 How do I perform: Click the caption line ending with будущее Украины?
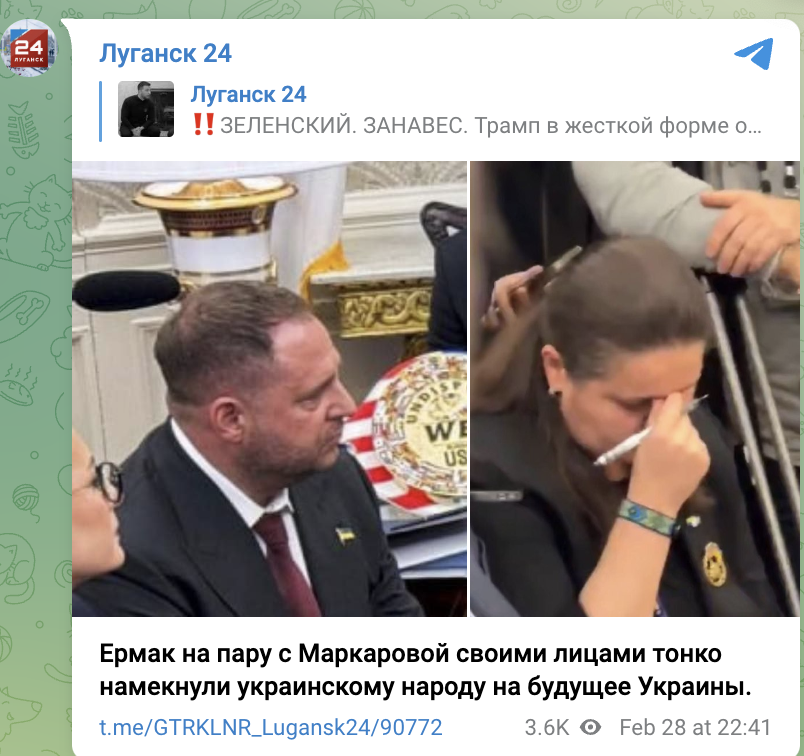[x=425, y=687]
